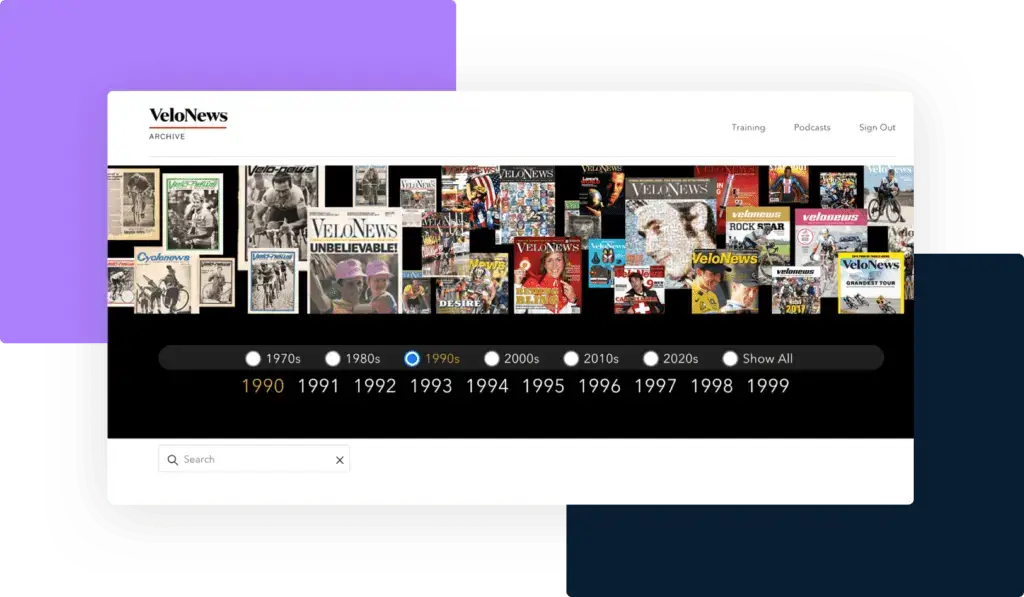Choose year 1997
Image resolution: width=1024 pixels, height=597 pixels.
(656, 386)
